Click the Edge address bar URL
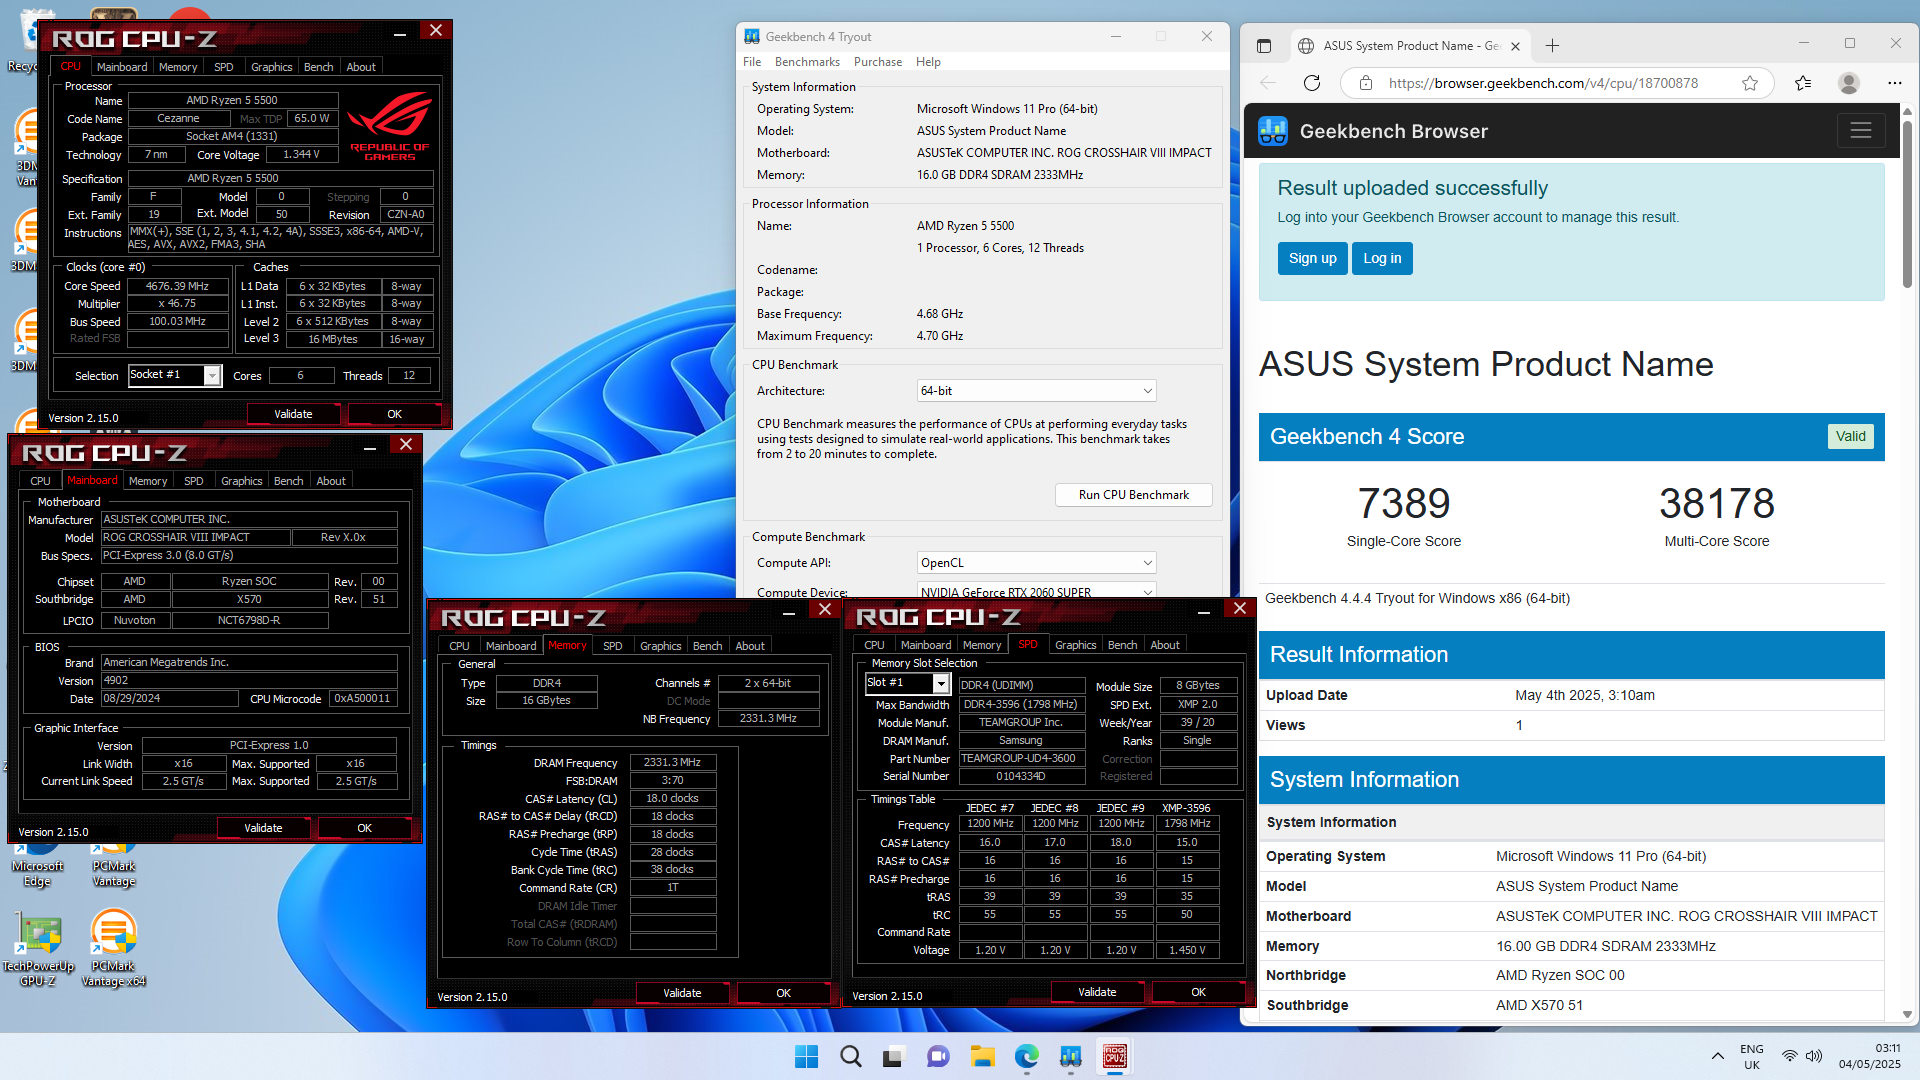Viewport: 1920px width, 1080px height. (1543, 83)
